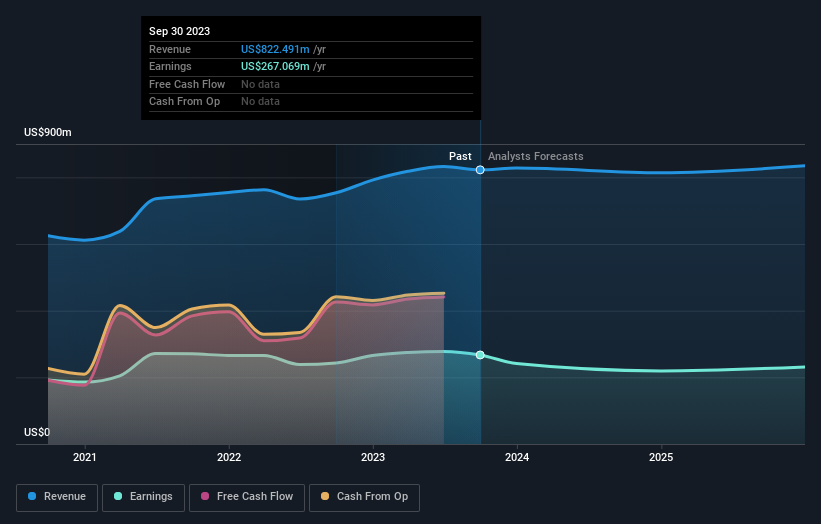Toggle the Free Cash Flow legend button
Image resolution: width=821 pixels, height=524 pixels.
point(247,497)
